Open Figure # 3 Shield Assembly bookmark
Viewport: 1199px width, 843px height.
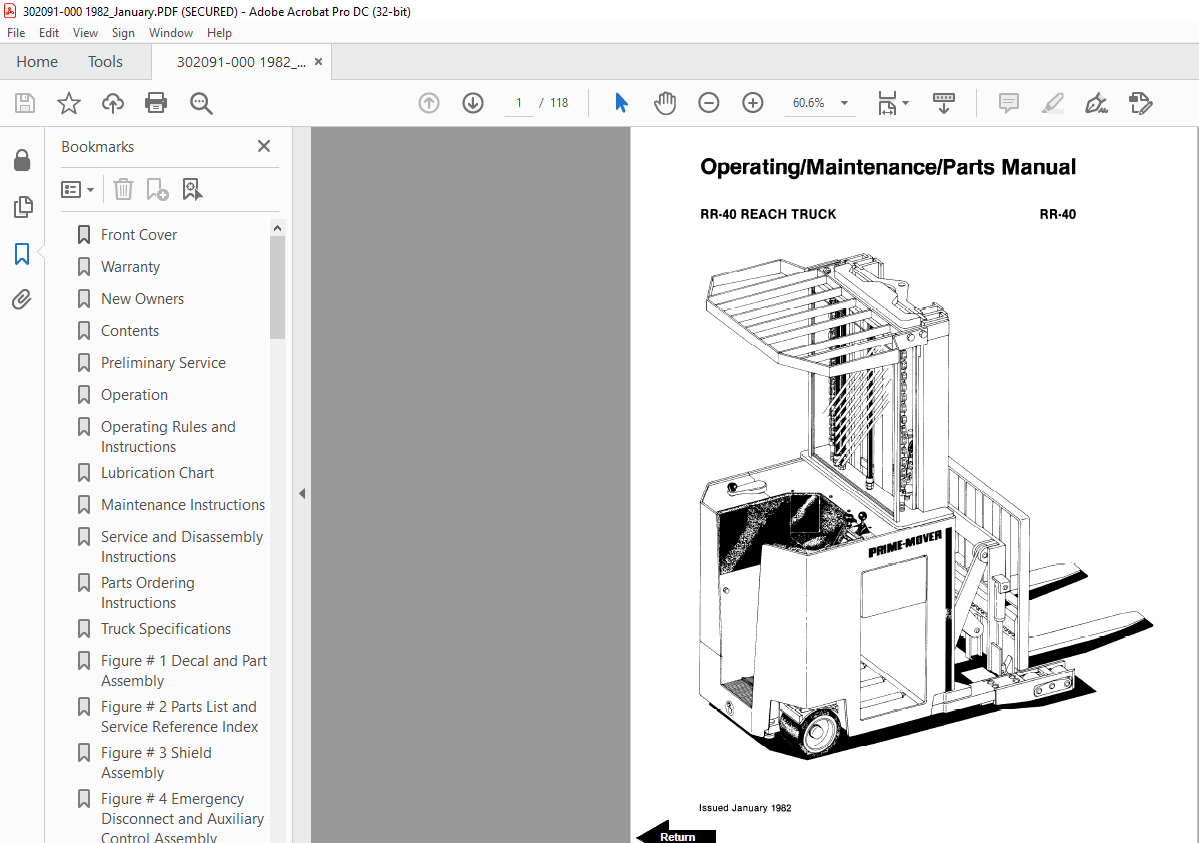pos(156,763)
